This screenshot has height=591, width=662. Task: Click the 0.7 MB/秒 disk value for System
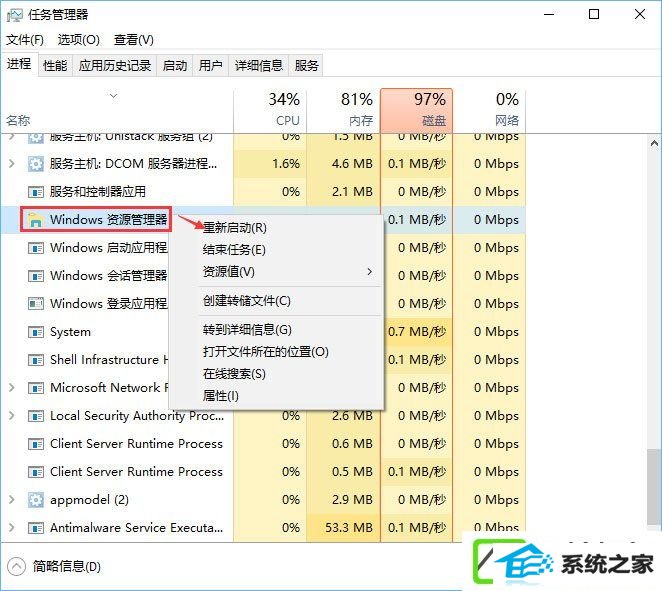tap(417, 332)
